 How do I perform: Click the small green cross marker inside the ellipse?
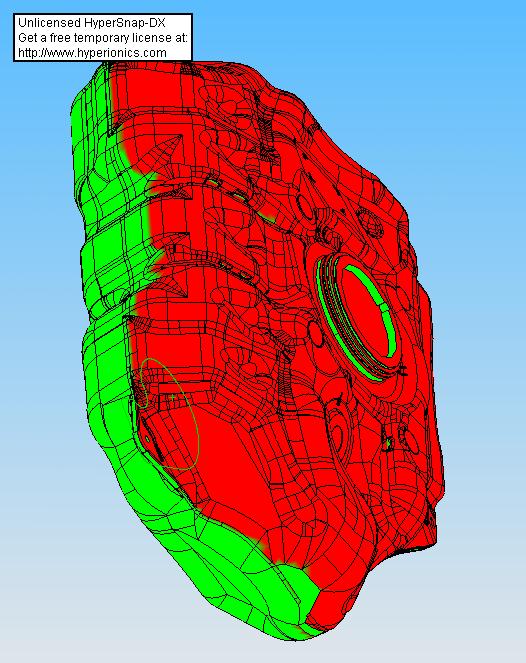coord(173,397)
